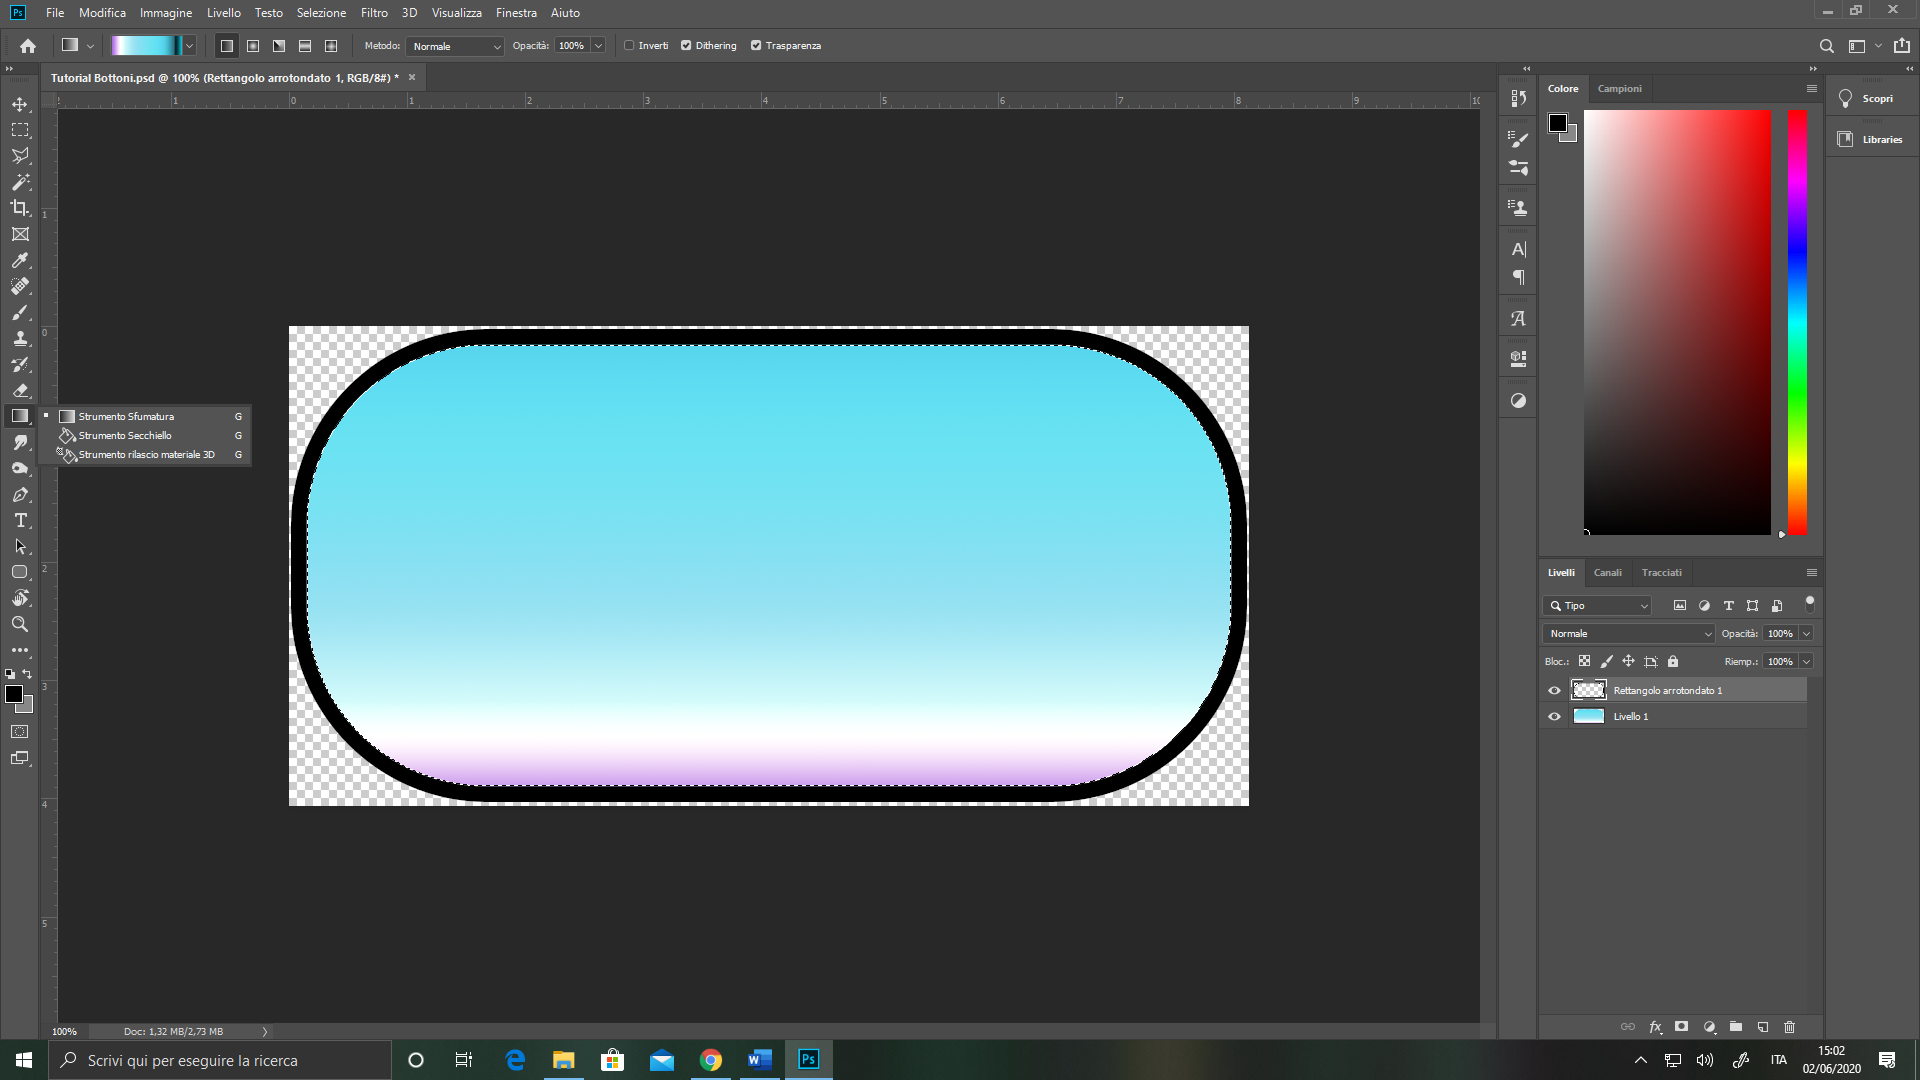Toggle the Dithering checkbox
Viewport: 1920px width, 1080px height.
(x=686, y=46)
